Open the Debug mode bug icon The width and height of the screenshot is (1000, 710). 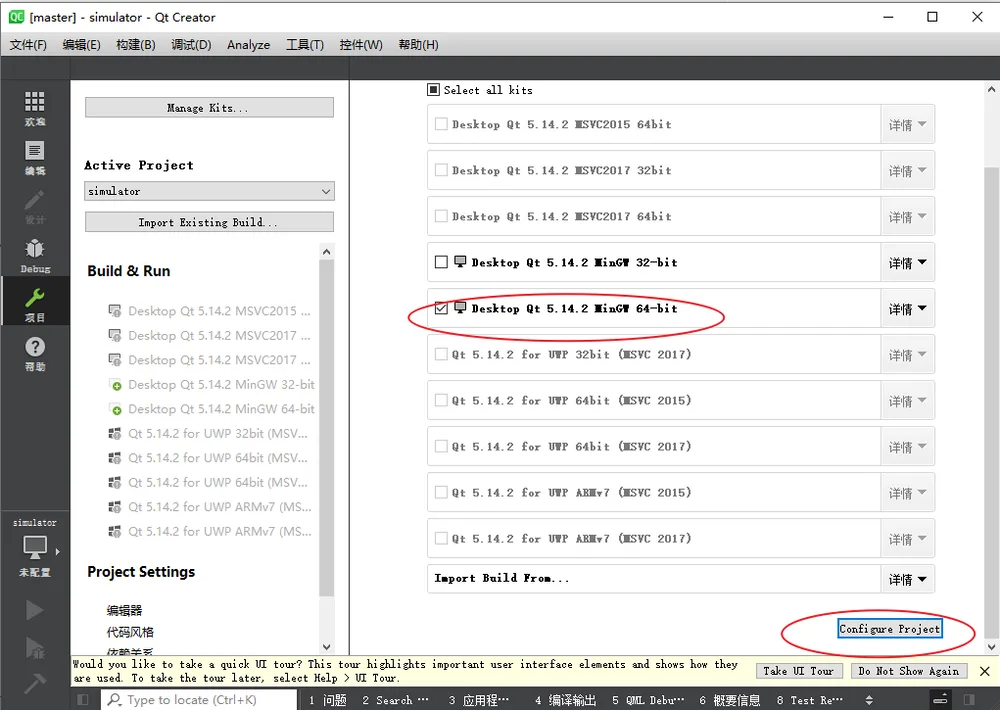point(34,256)
